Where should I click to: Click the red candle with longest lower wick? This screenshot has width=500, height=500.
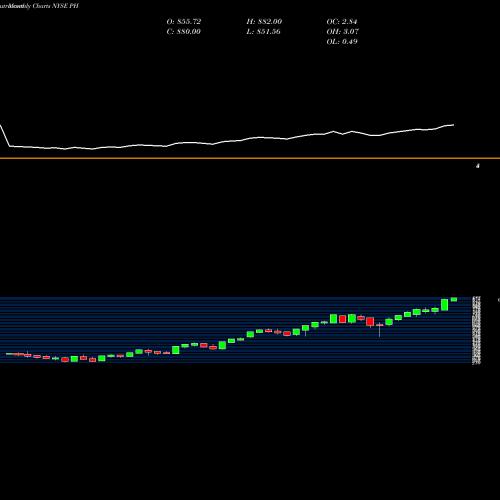(379, 325)
